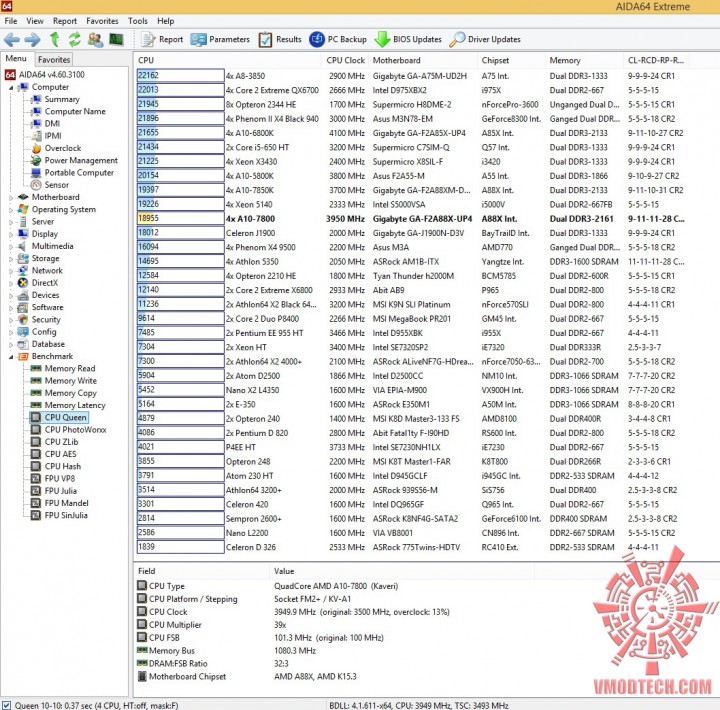Screen dimensions: 720x710
Task: Expand the Multimedia tree node
Action: tap(11, 247)
